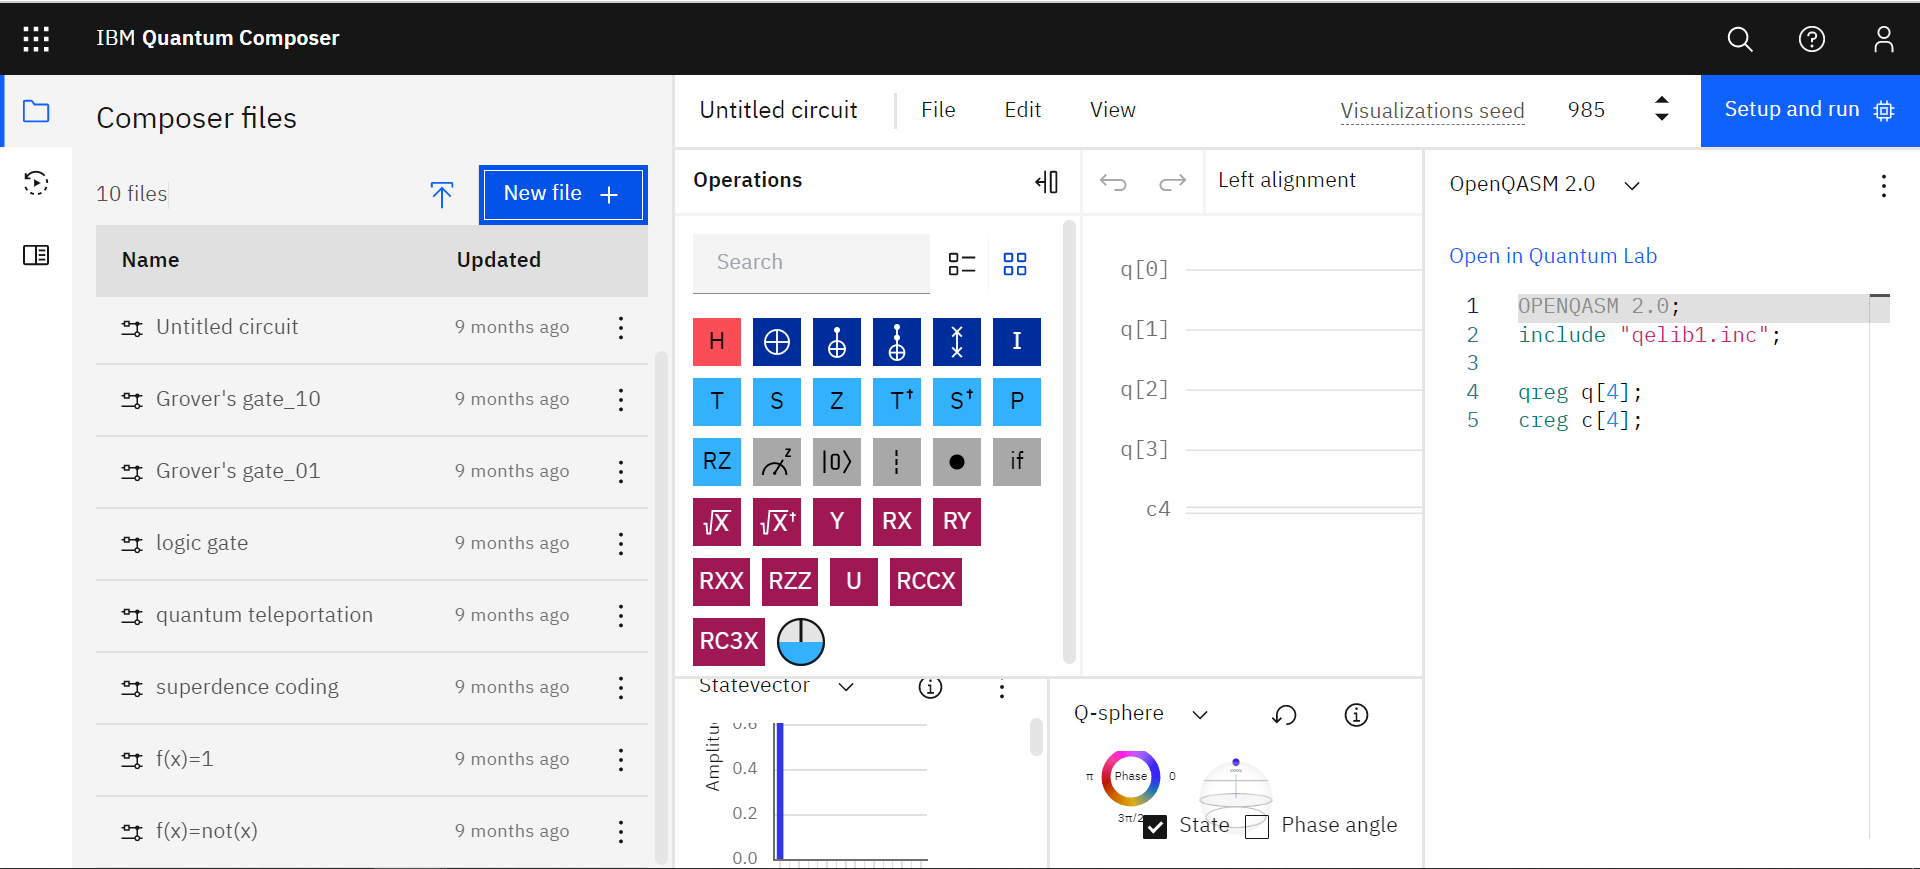Redo the circuit action

(x=1172, y=182)
